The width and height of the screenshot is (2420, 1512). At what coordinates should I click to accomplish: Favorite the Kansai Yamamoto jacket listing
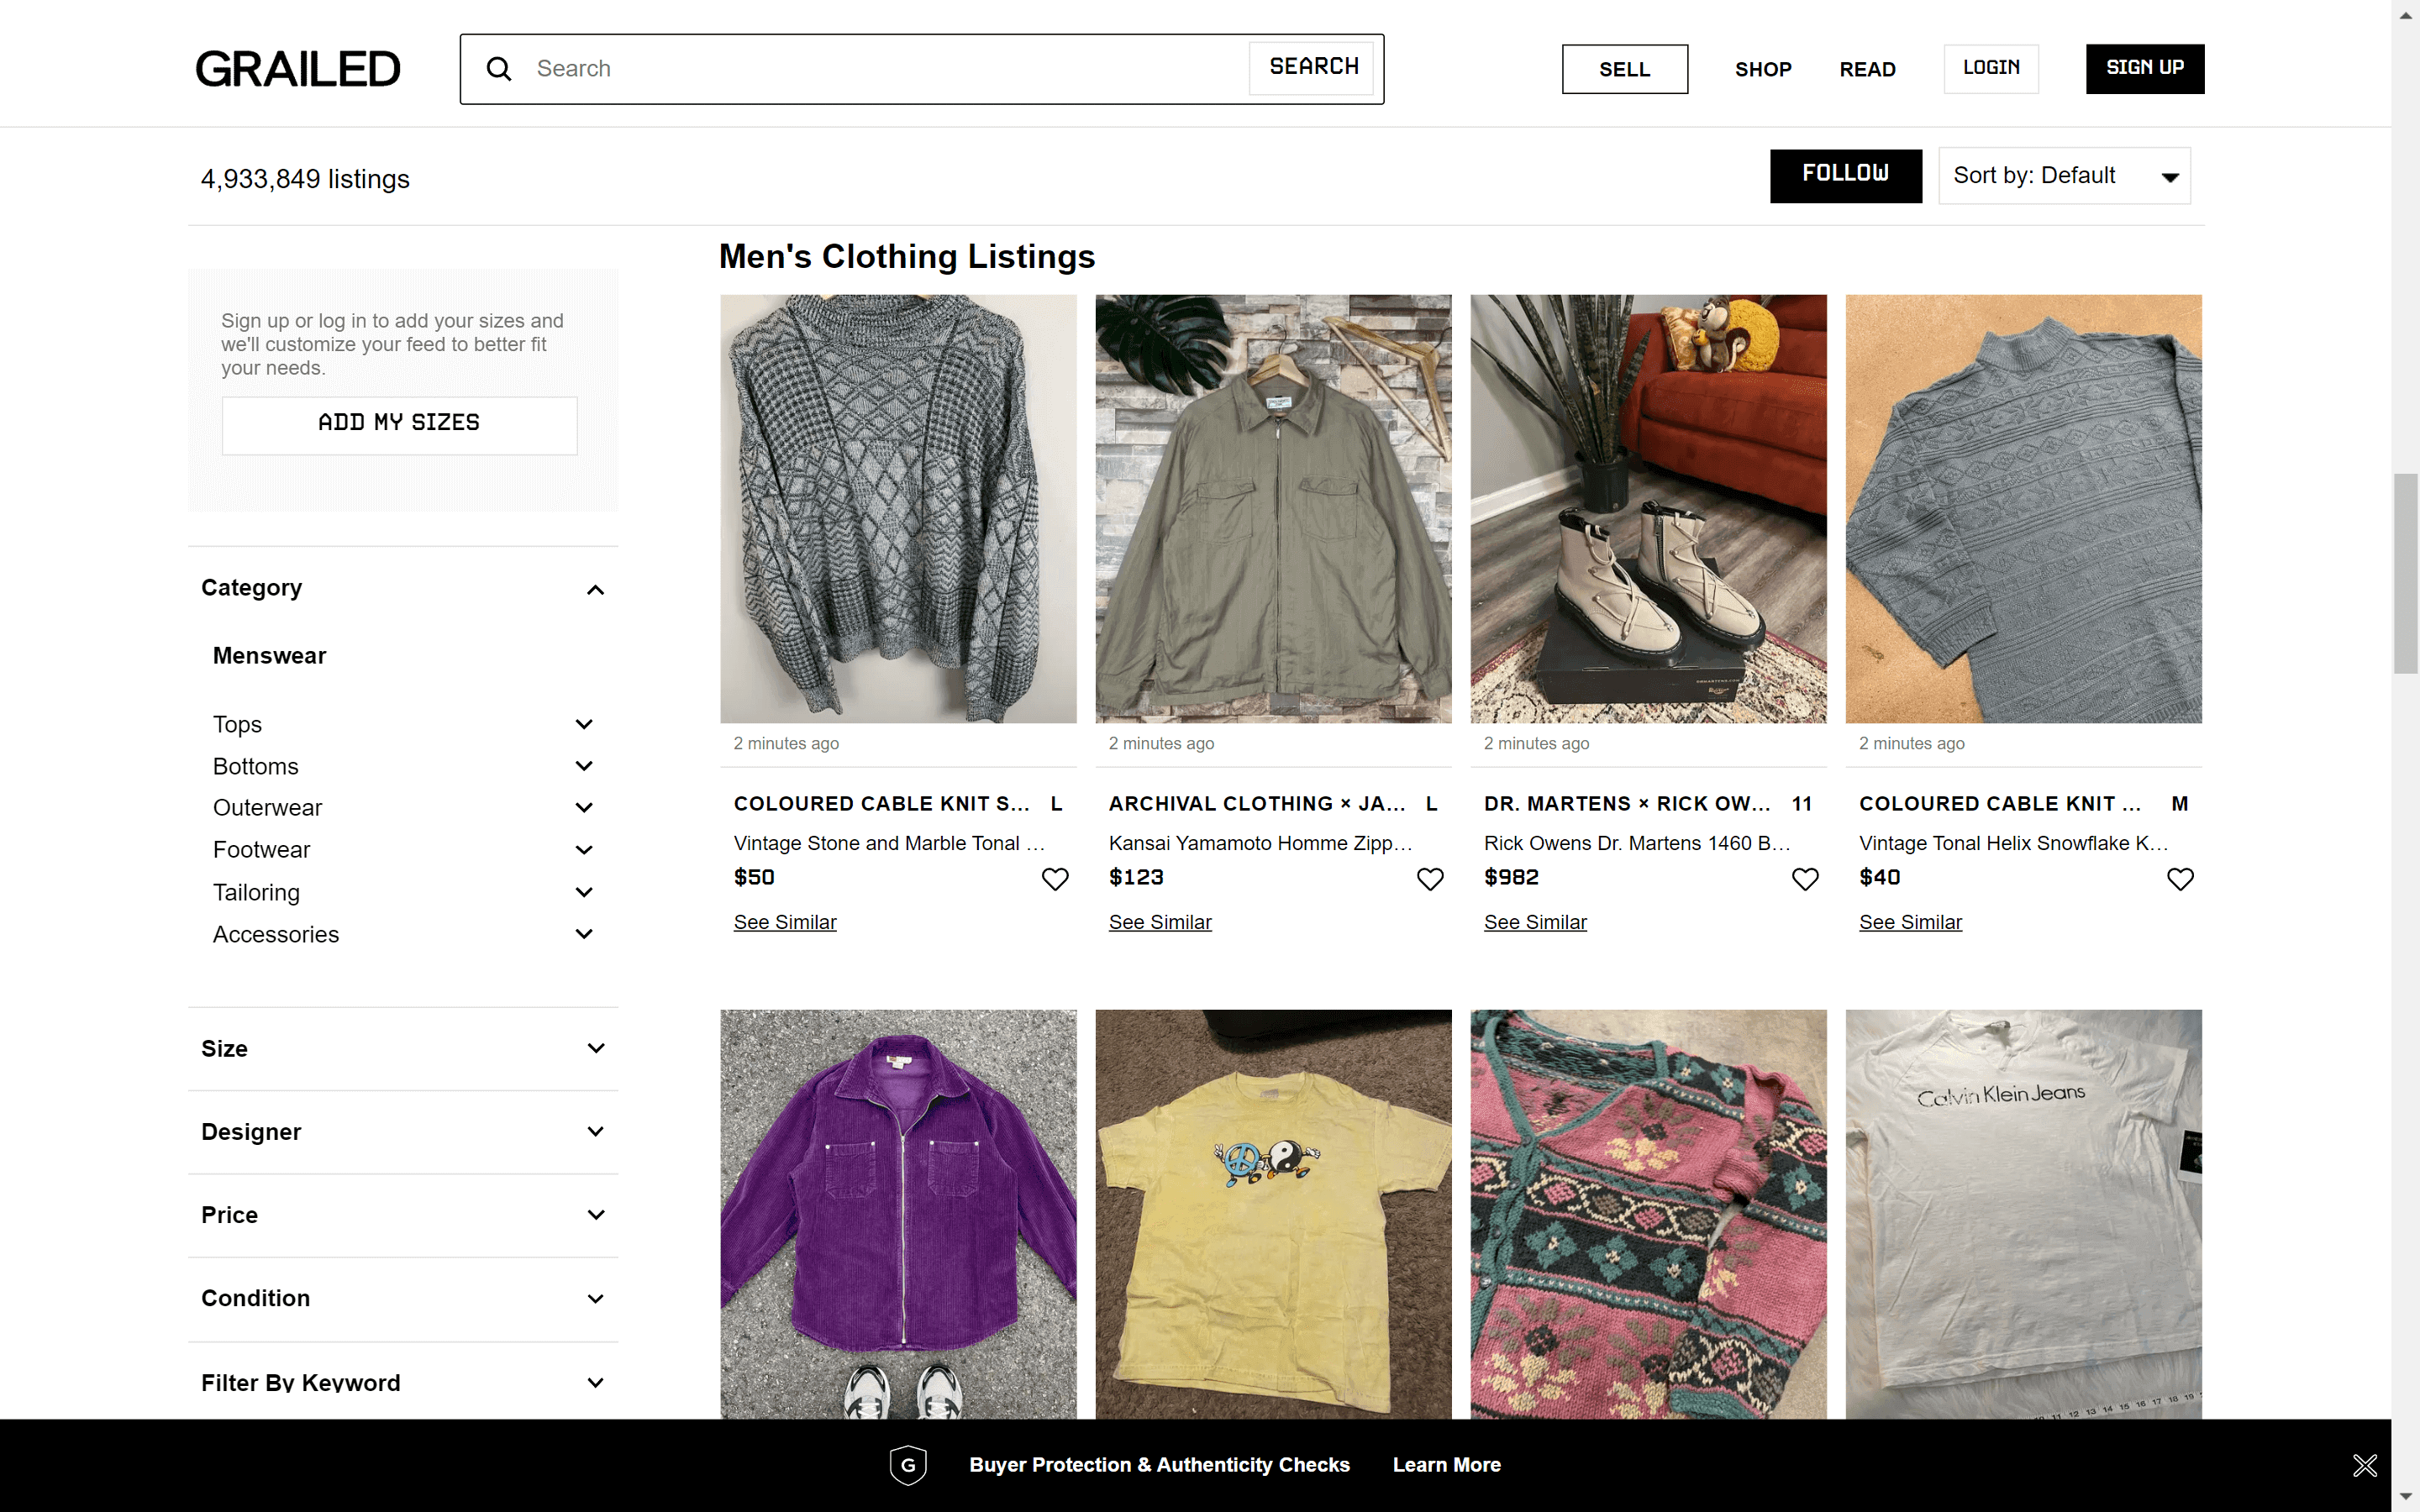tap(1430, 879)
